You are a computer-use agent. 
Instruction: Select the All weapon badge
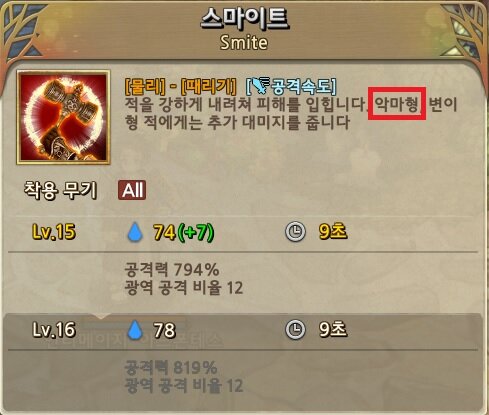click(132, 190)
